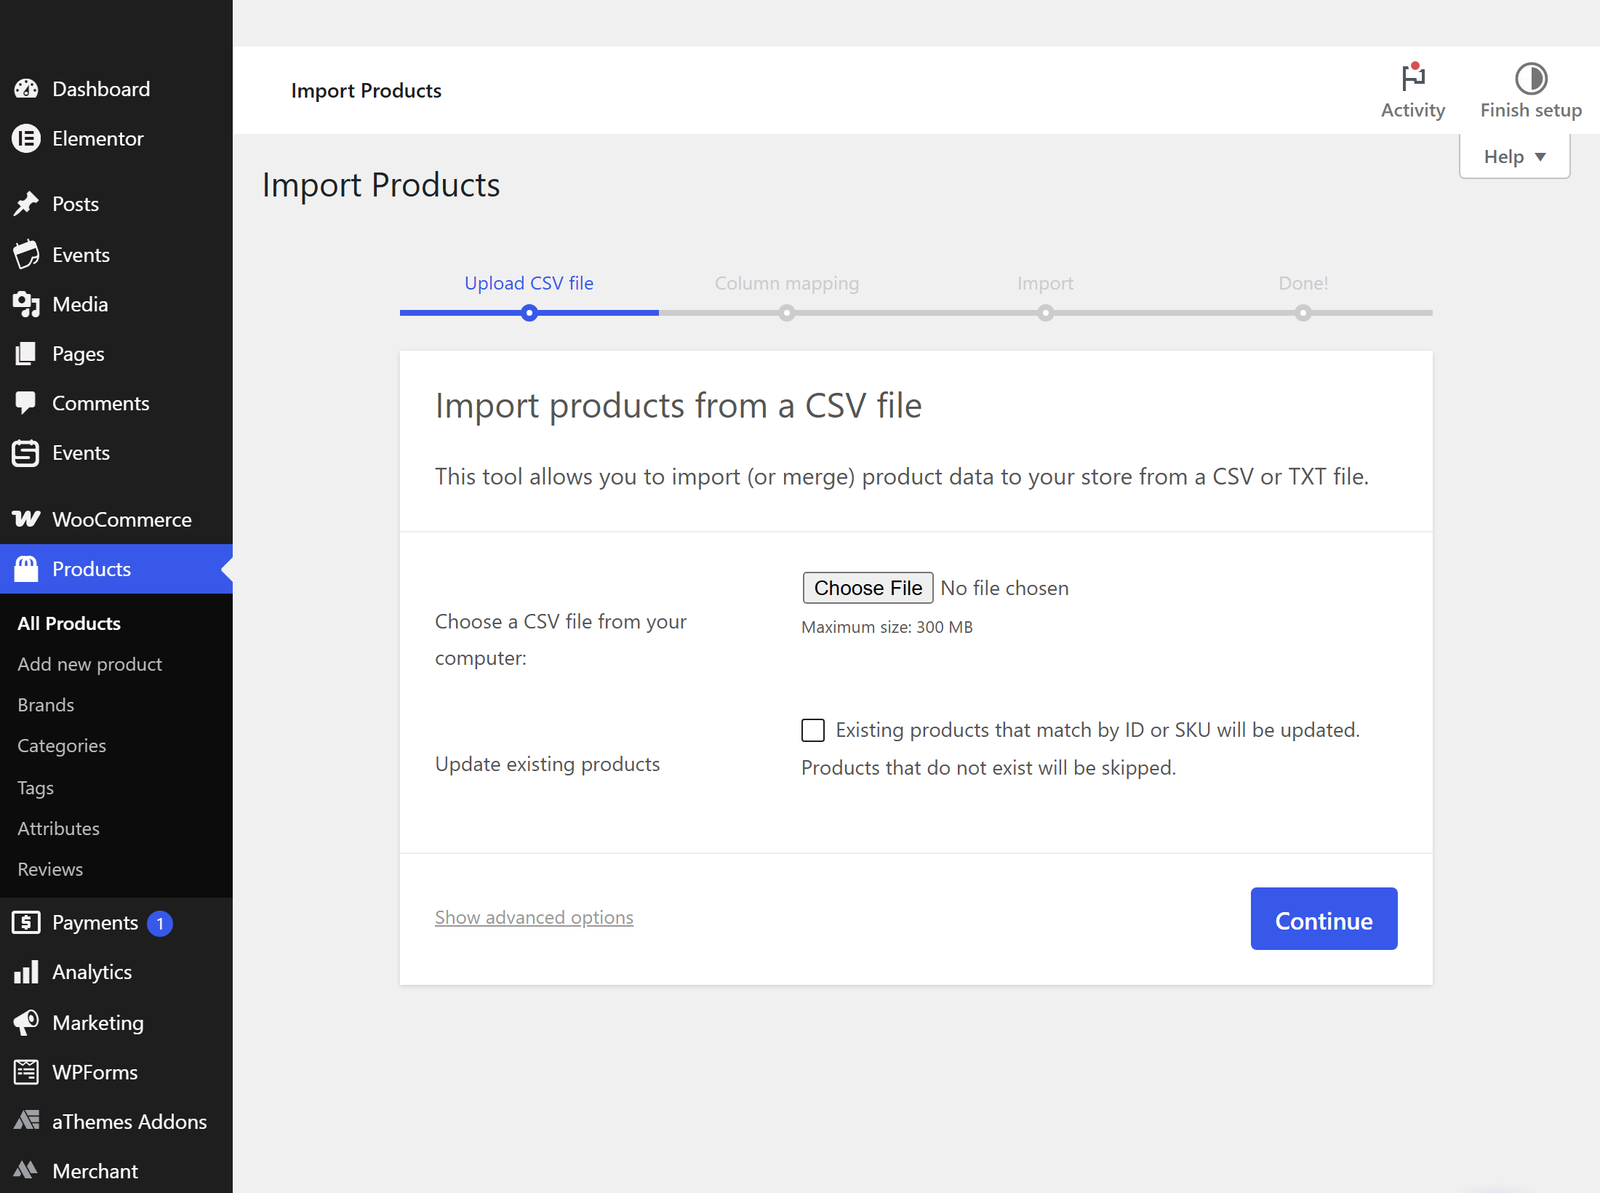This screenshot has height=1193, width=1600.
Task: Click the Update existing products label
Action: coord(548,764)
